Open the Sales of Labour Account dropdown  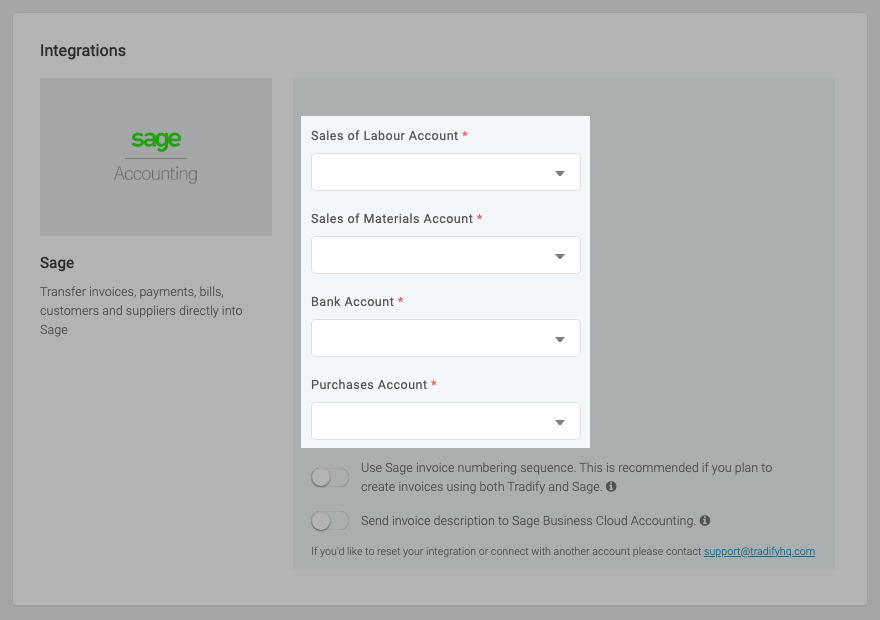445,171
